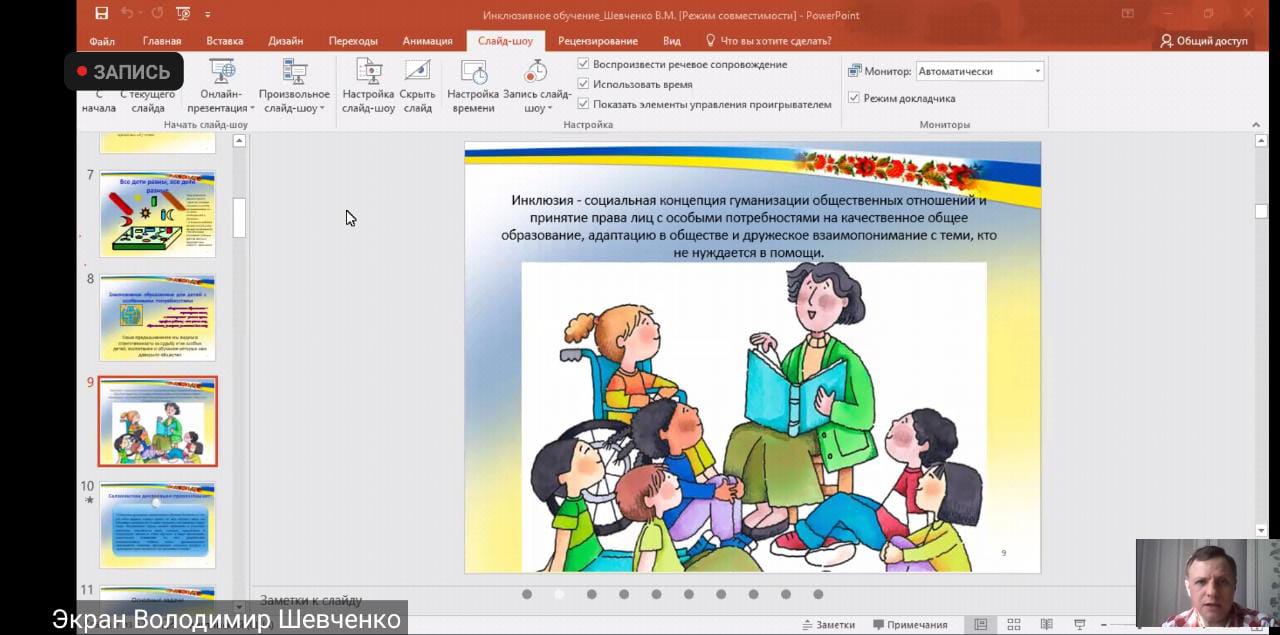Screen dimensions: 1280x635
Task: Click the Save icon in quick access toolbar
Action: coord(101,14)
